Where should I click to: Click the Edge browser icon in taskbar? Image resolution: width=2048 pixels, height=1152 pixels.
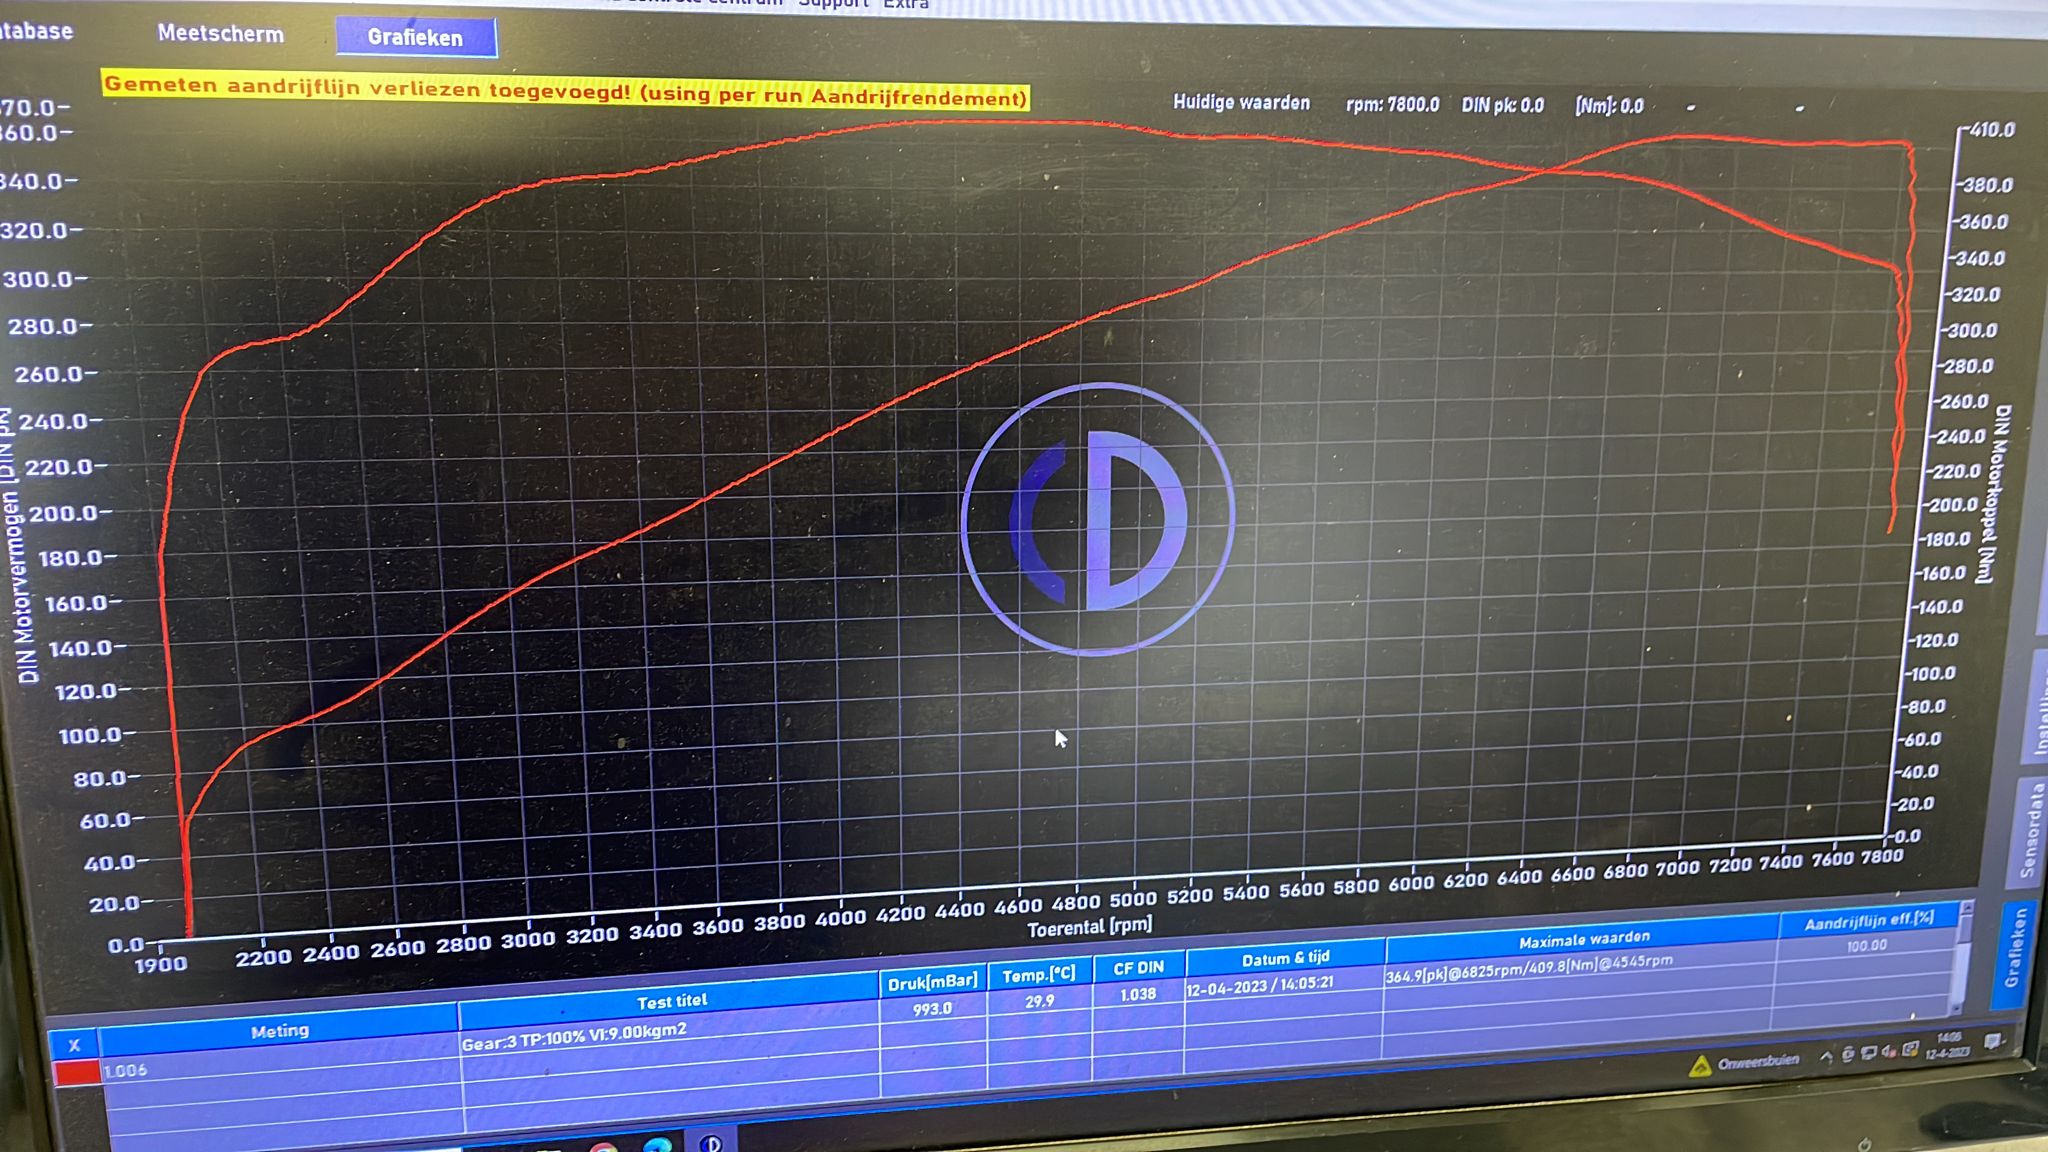point(657,1146)
